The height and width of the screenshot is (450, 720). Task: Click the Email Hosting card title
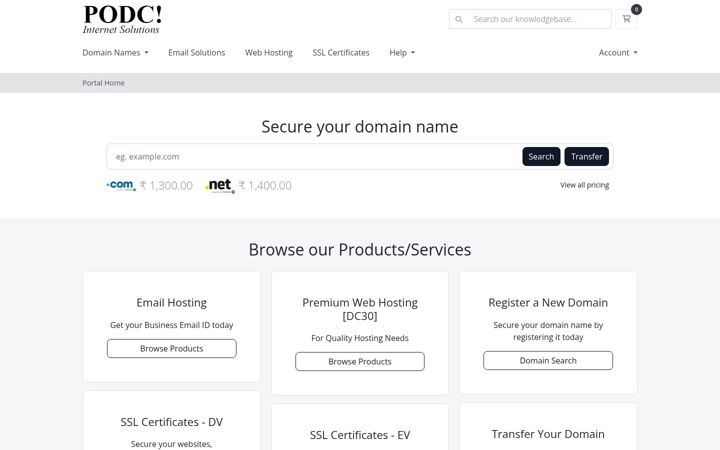[x=172, y=303]
